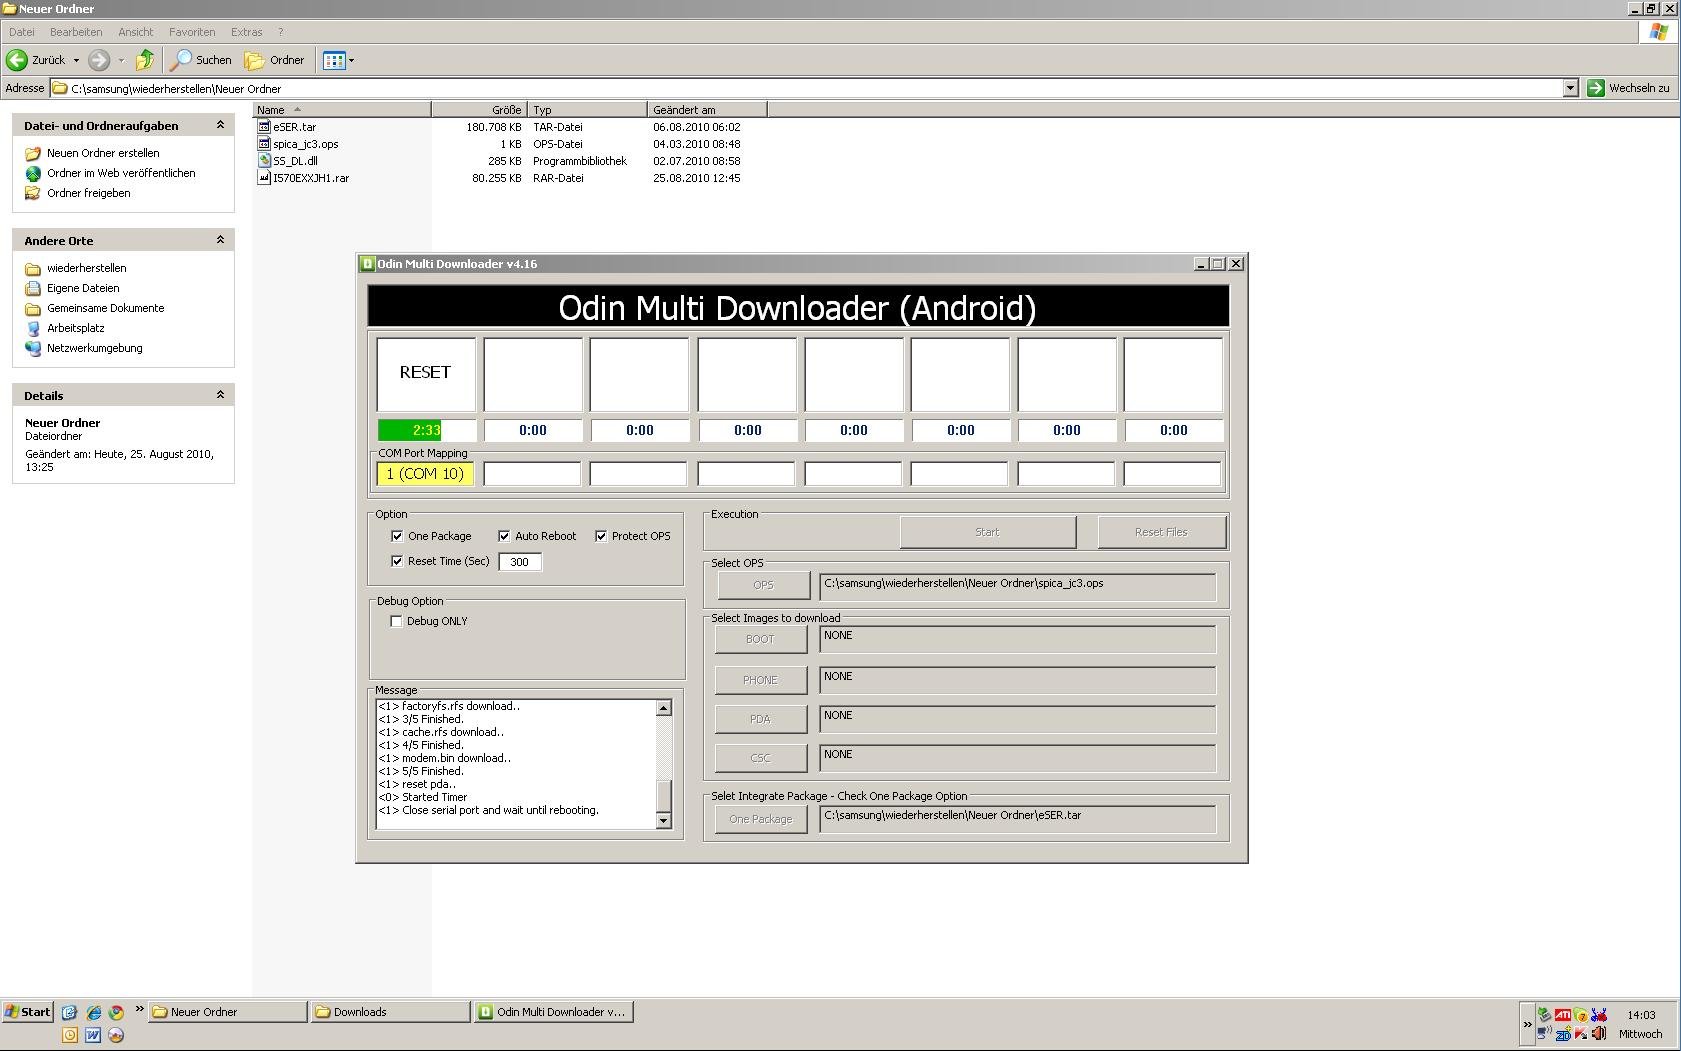
Task: Open the Extras menu
Action: click(246, 32)
